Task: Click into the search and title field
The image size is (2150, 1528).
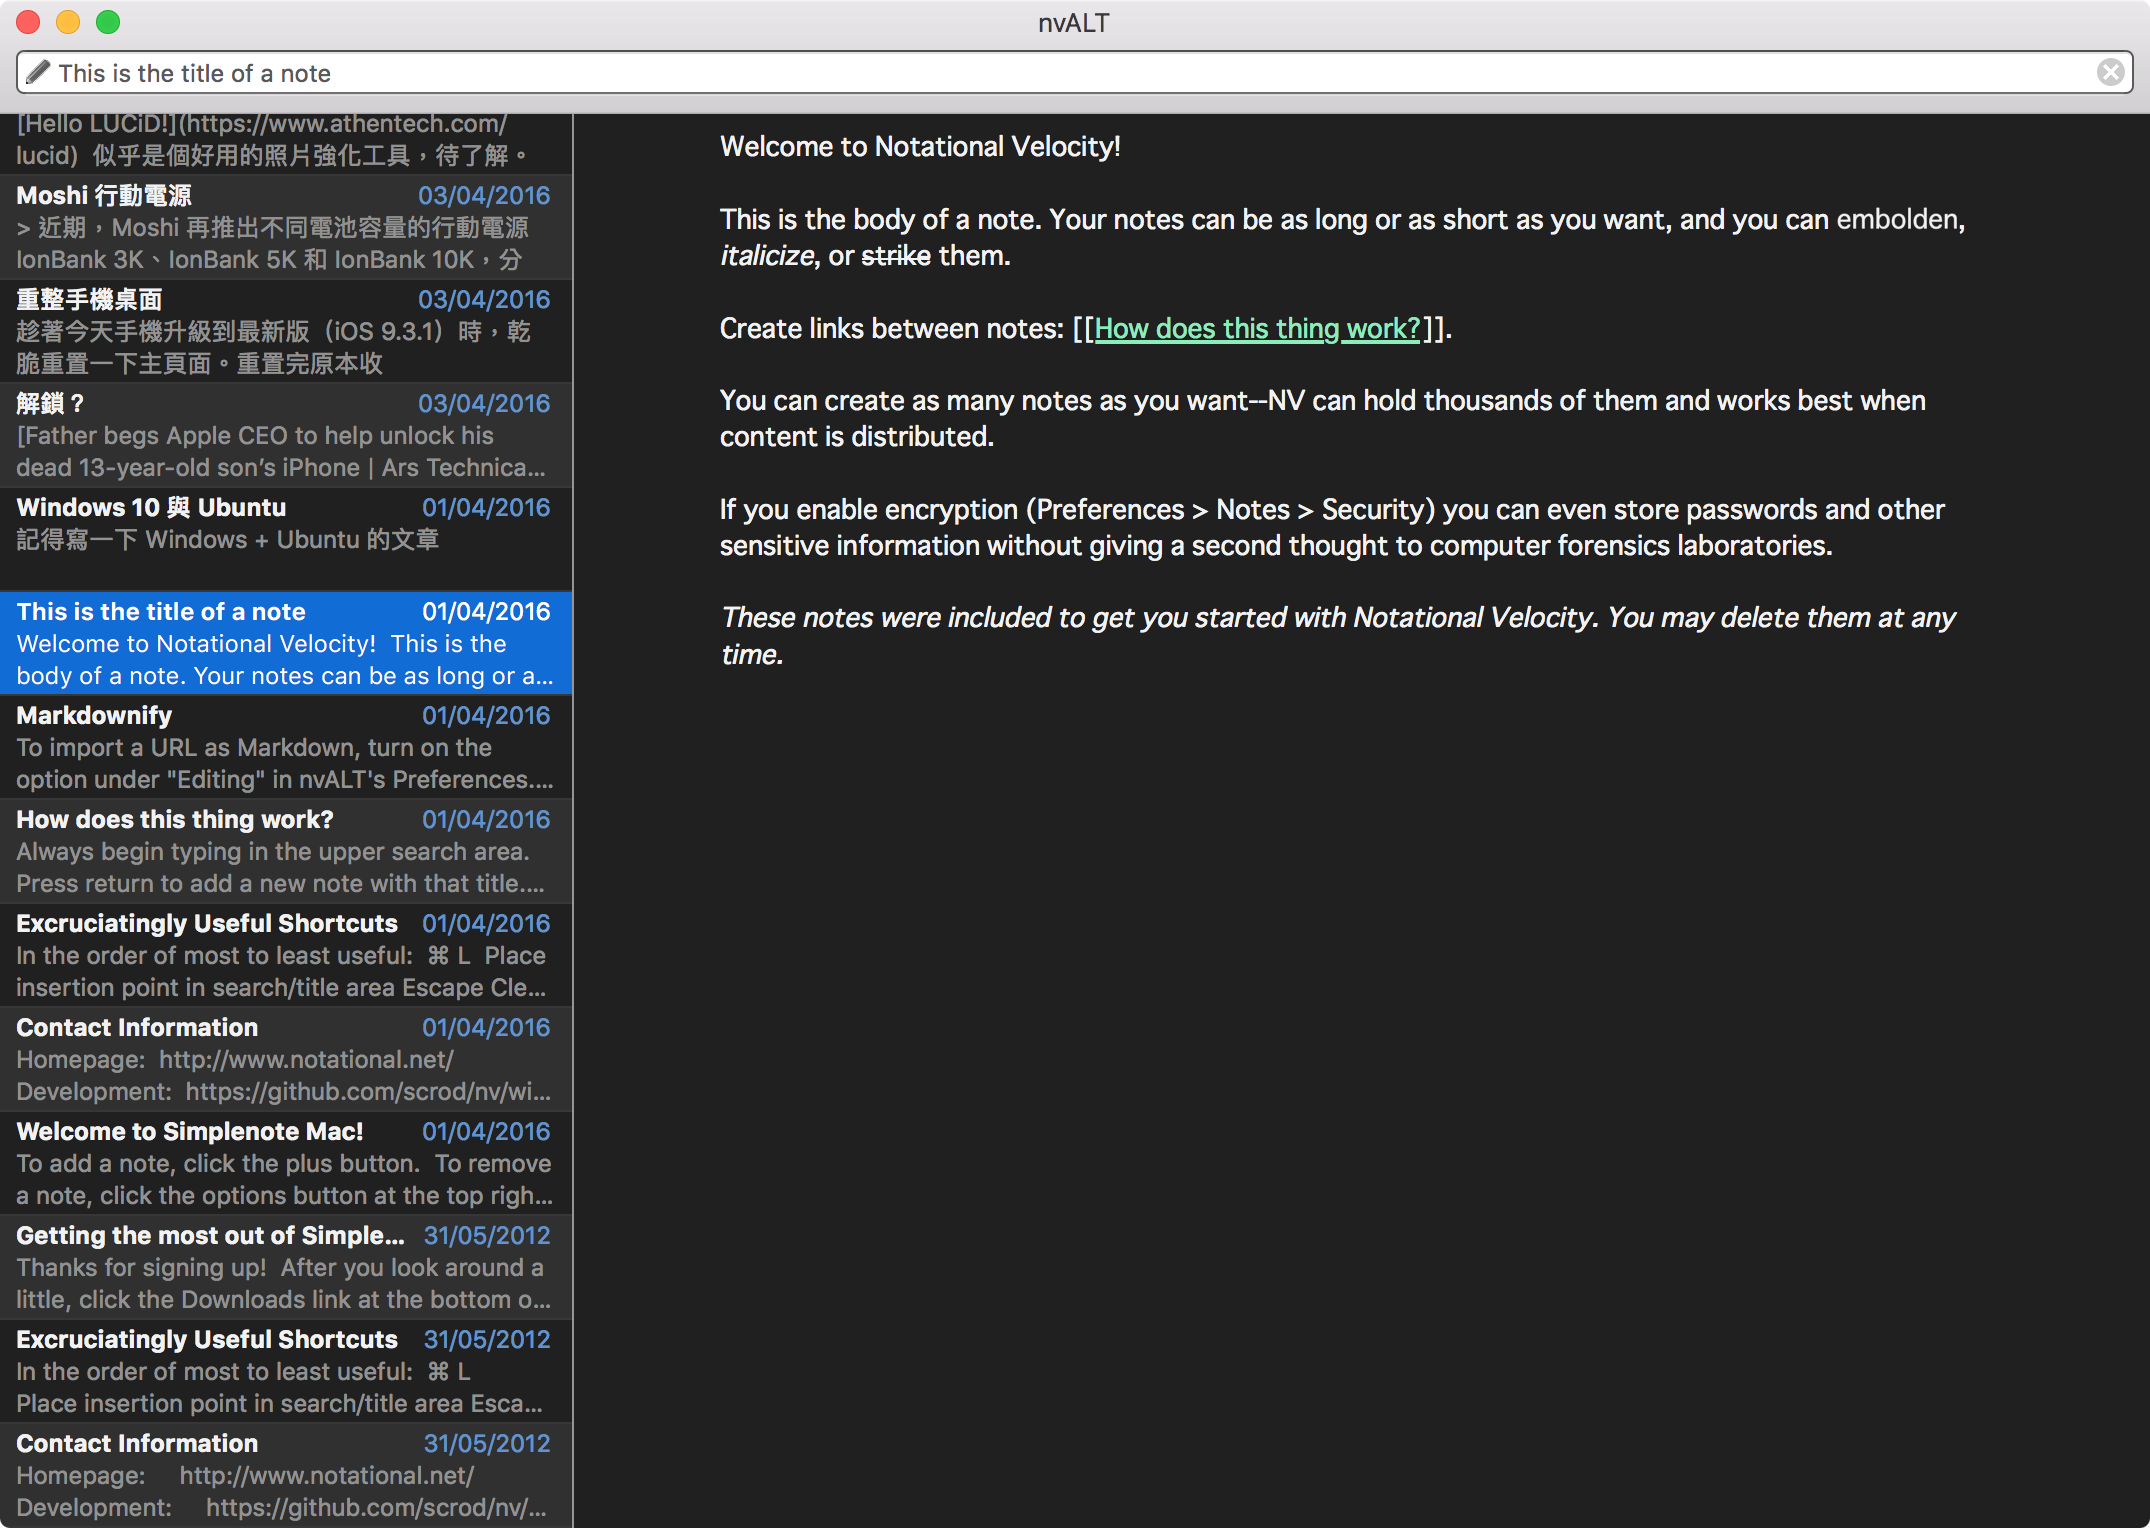Action: click(x=1000, y=73)
